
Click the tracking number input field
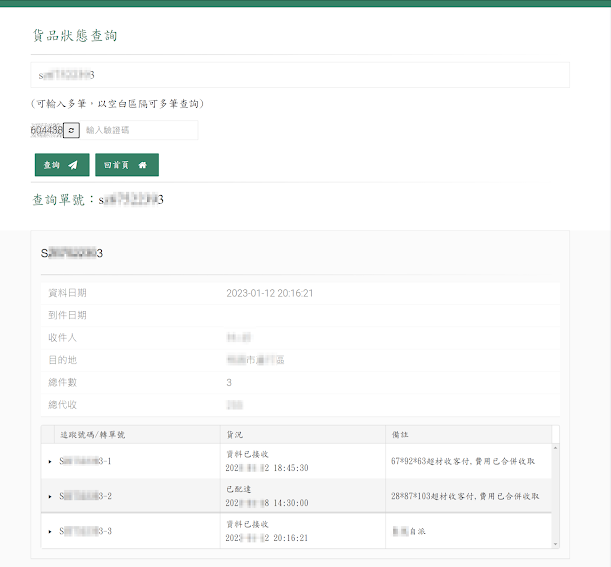coord(300,75)
